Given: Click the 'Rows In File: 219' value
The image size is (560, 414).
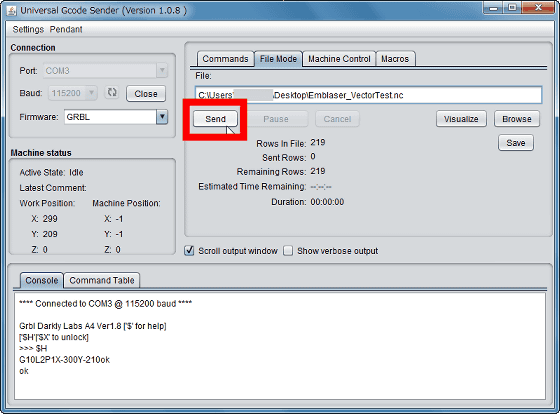Looking at the screenshot, I should [318, 143].
